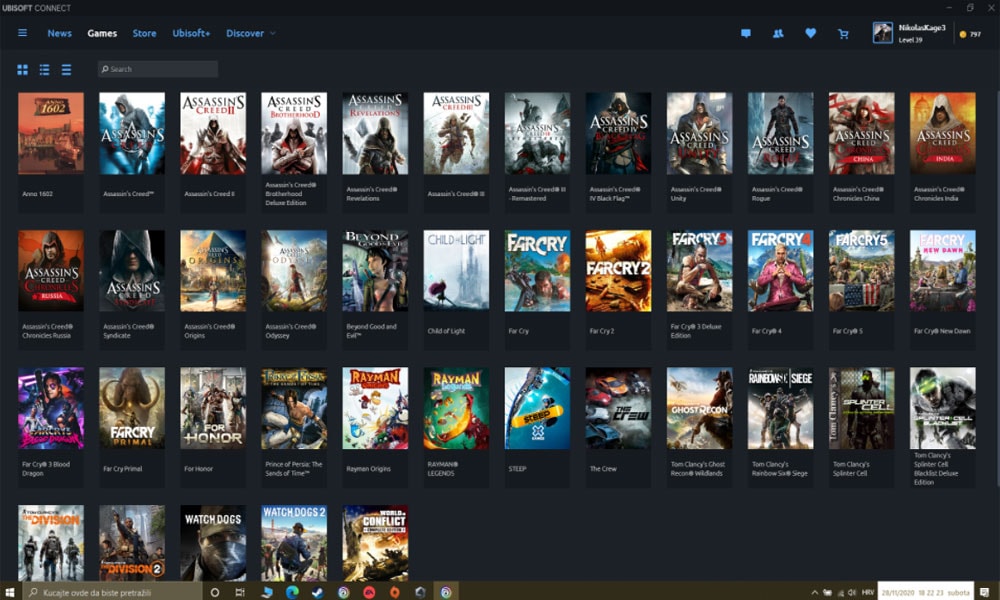The height and width of the screenshot is (600, 1000).
Task: Click the NikolasKage3 profile avatar
Action: tap(883, 33)
